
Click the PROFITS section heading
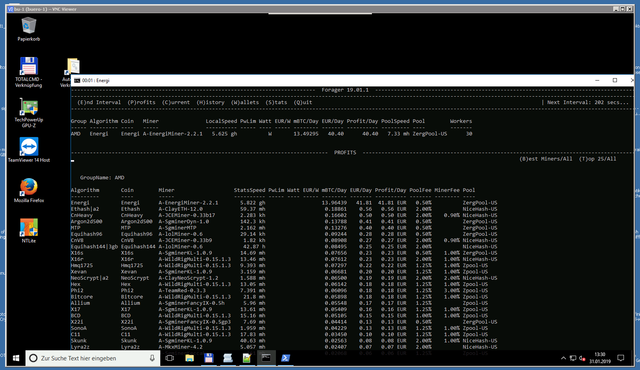click(345, 153)
